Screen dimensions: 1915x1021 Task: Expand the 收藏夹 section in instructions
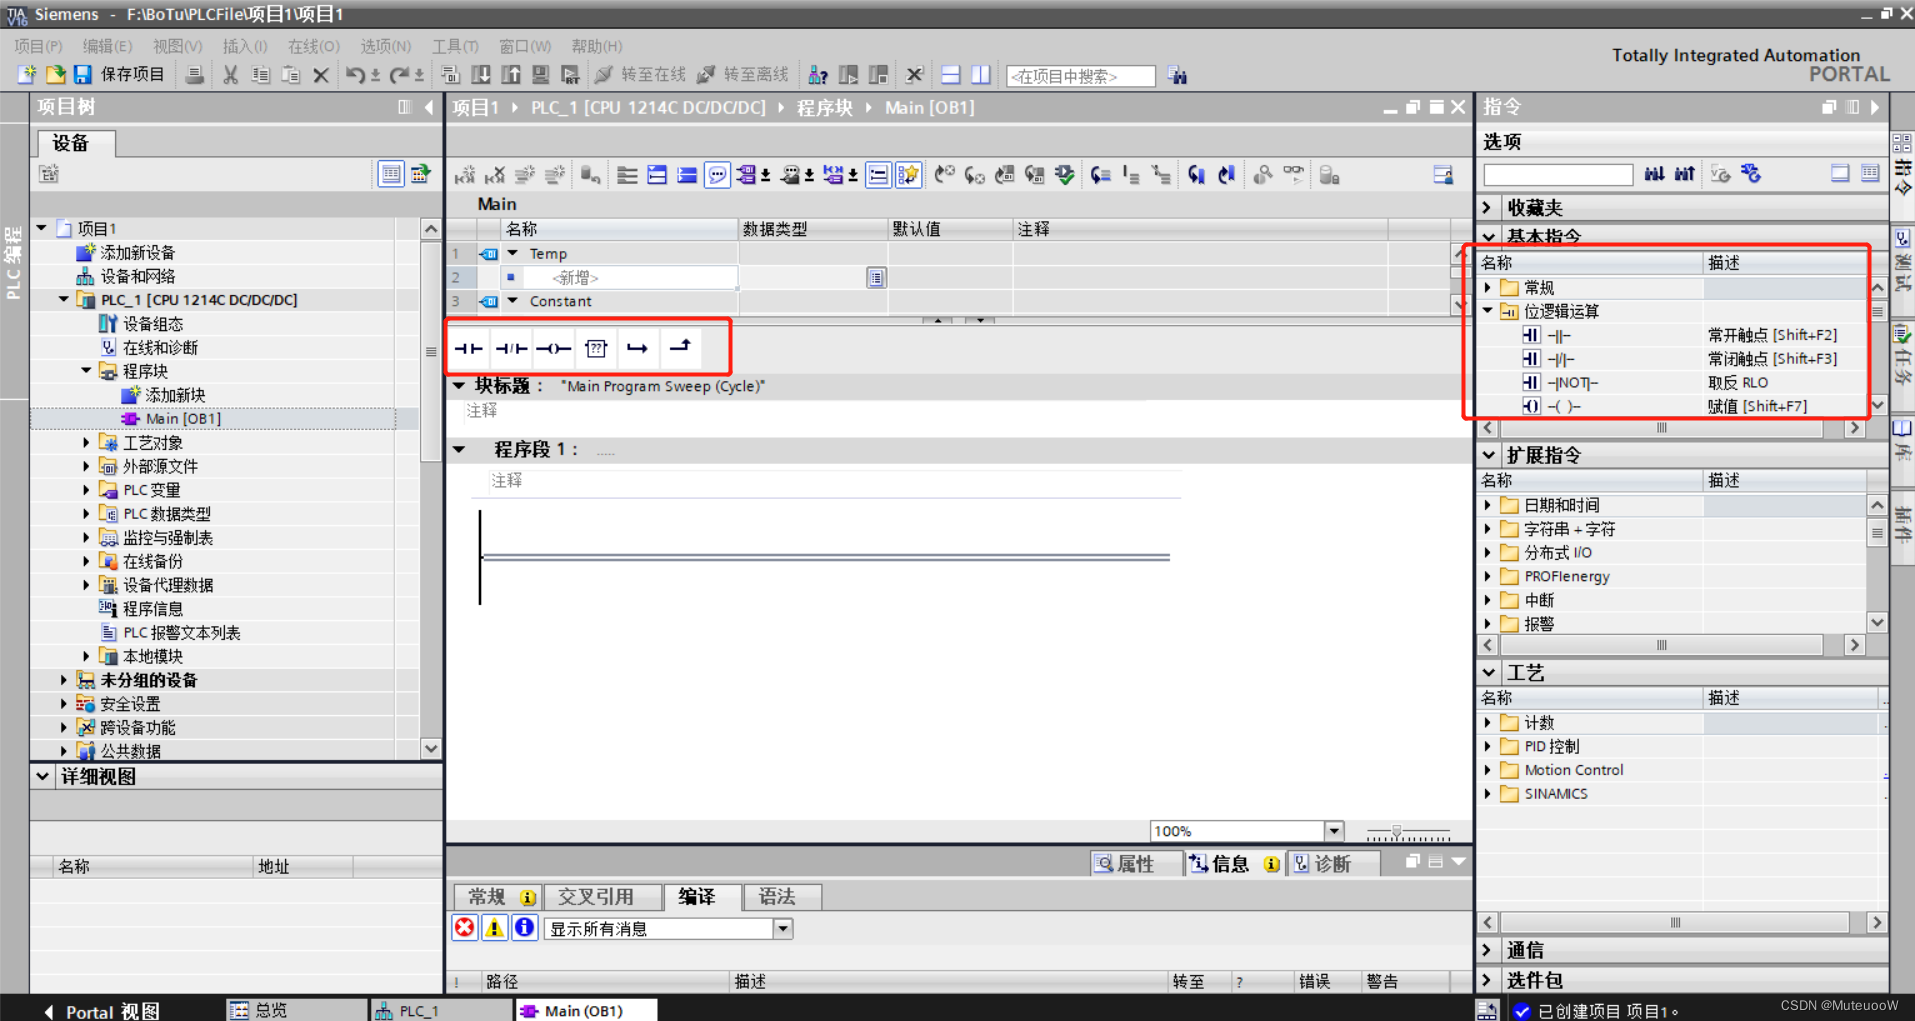coord(1488,207)
